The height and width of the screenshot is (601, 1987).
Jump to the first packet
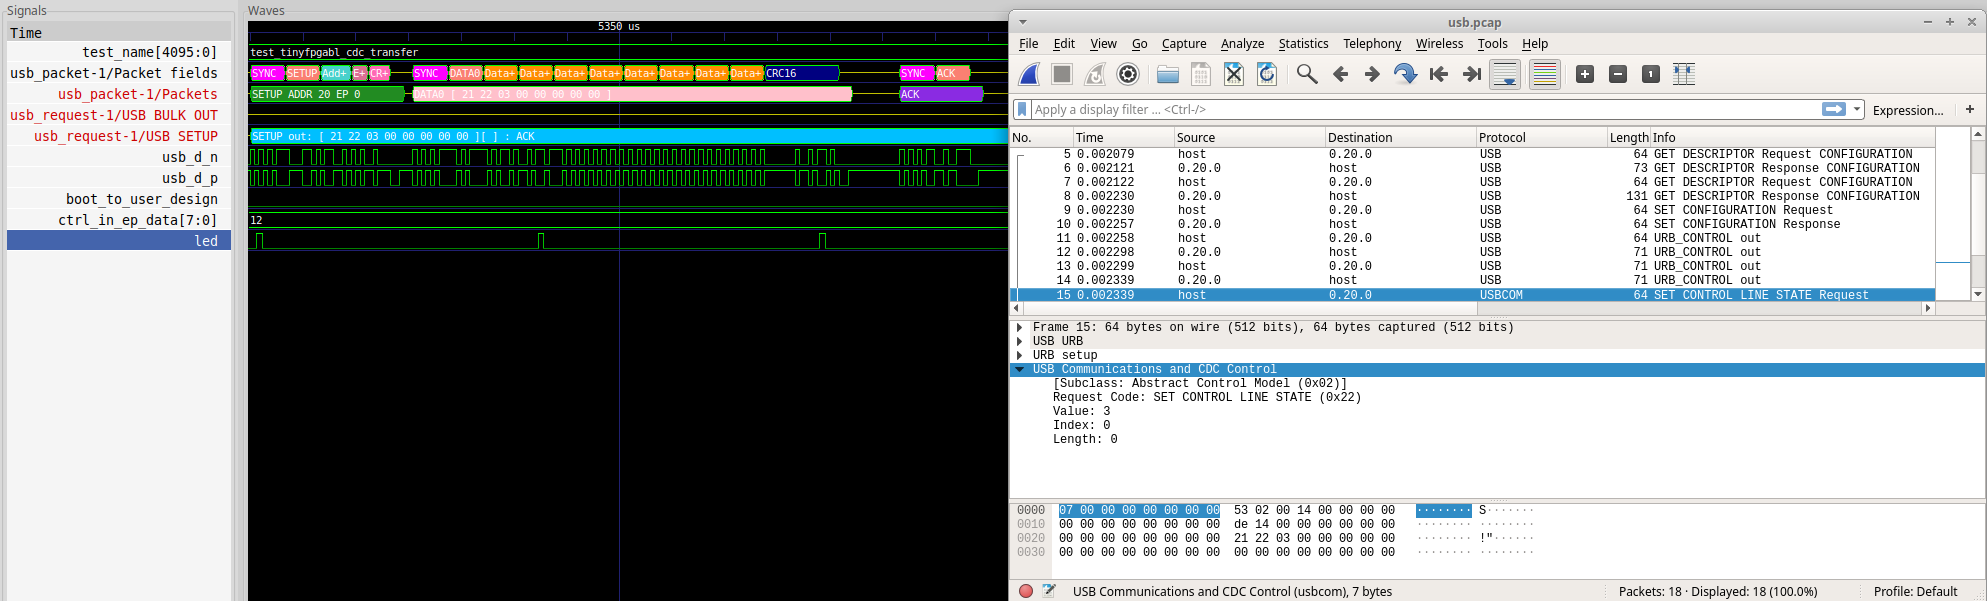pyautogui.click(x=1439, y=74)
